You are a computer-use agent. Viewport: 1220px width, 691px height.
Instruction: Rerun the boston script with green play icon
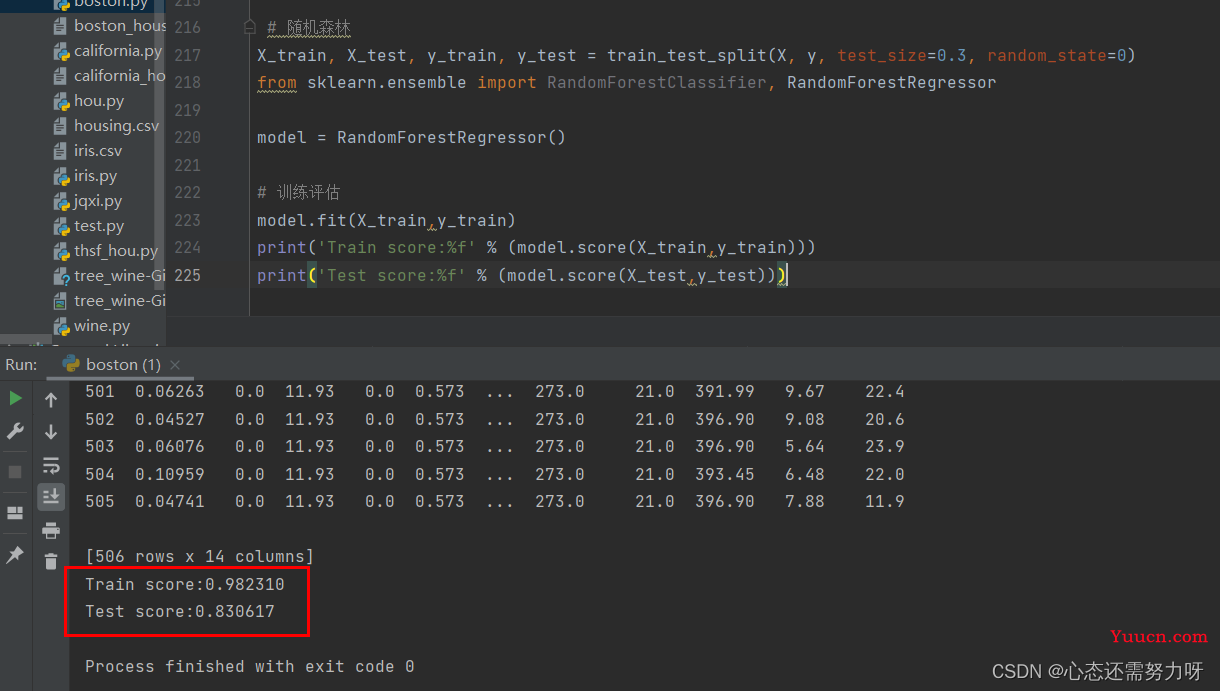pos(15,398)
